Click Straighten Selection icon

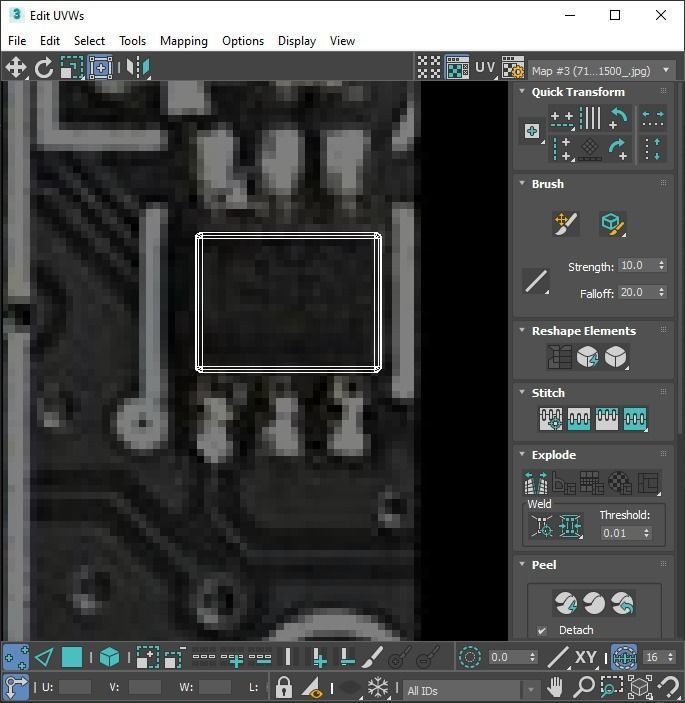coord(559,357)
